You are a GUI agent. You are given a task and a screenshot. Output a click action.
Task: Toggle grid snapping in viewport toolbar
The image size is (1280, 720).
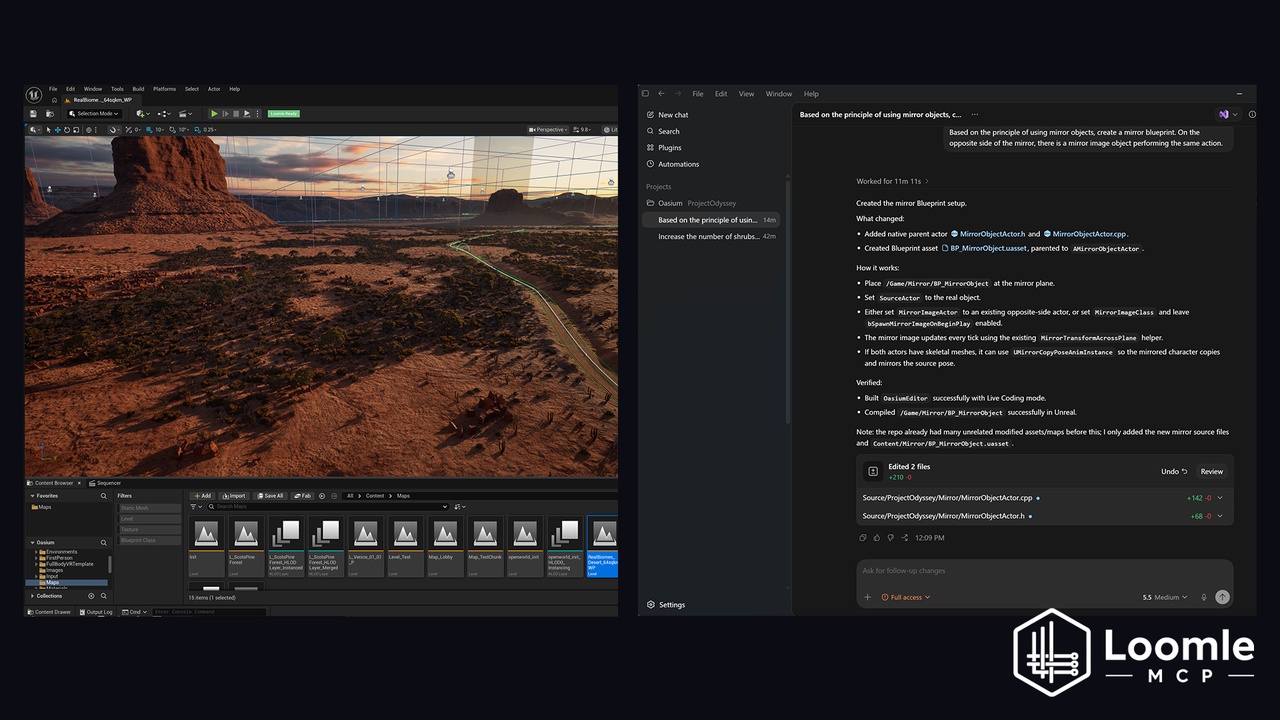click(x=149, y=130)
